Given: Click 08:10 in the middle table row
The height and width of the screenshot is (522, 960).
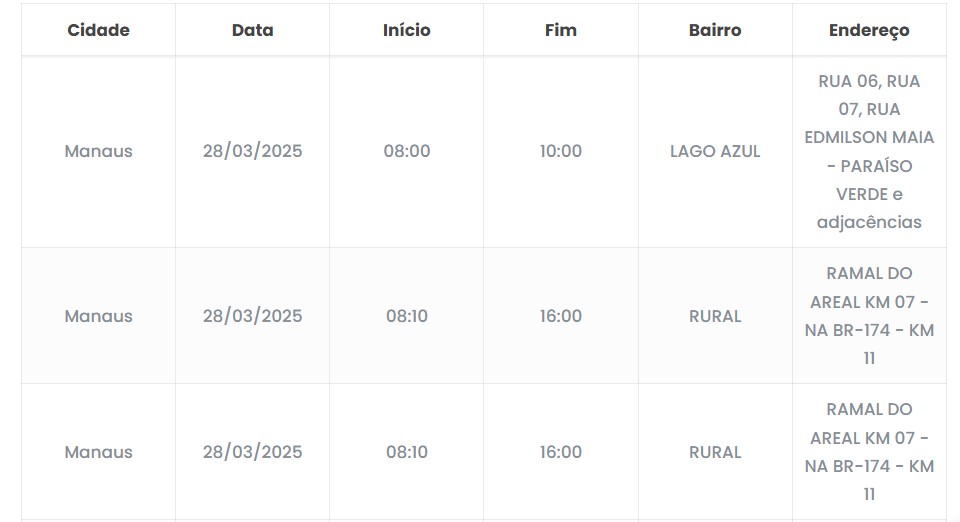Looking at the screenshot, I should point(407,316).
